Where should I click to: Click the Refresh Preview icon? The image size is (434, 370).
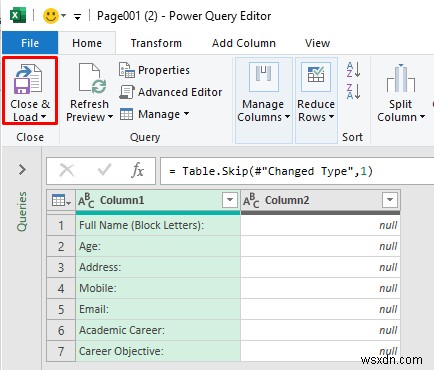click(x=92, y=79)
